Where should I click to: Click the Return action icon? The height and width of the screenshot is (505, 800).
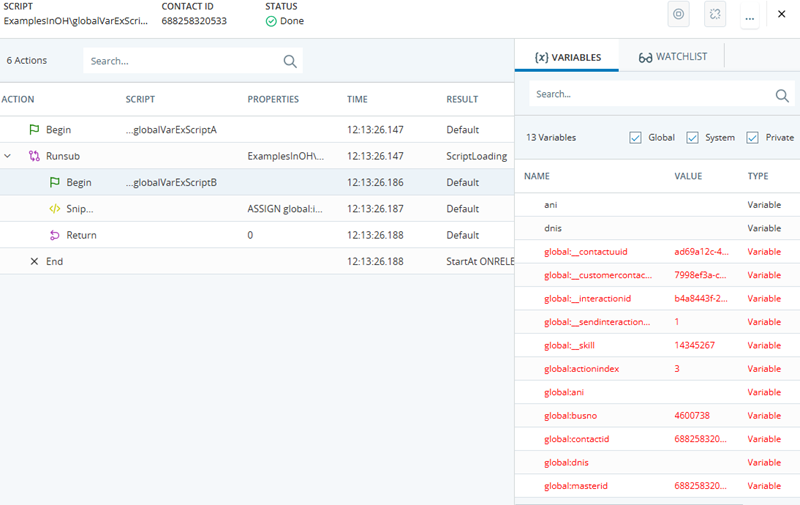(55, 235)
